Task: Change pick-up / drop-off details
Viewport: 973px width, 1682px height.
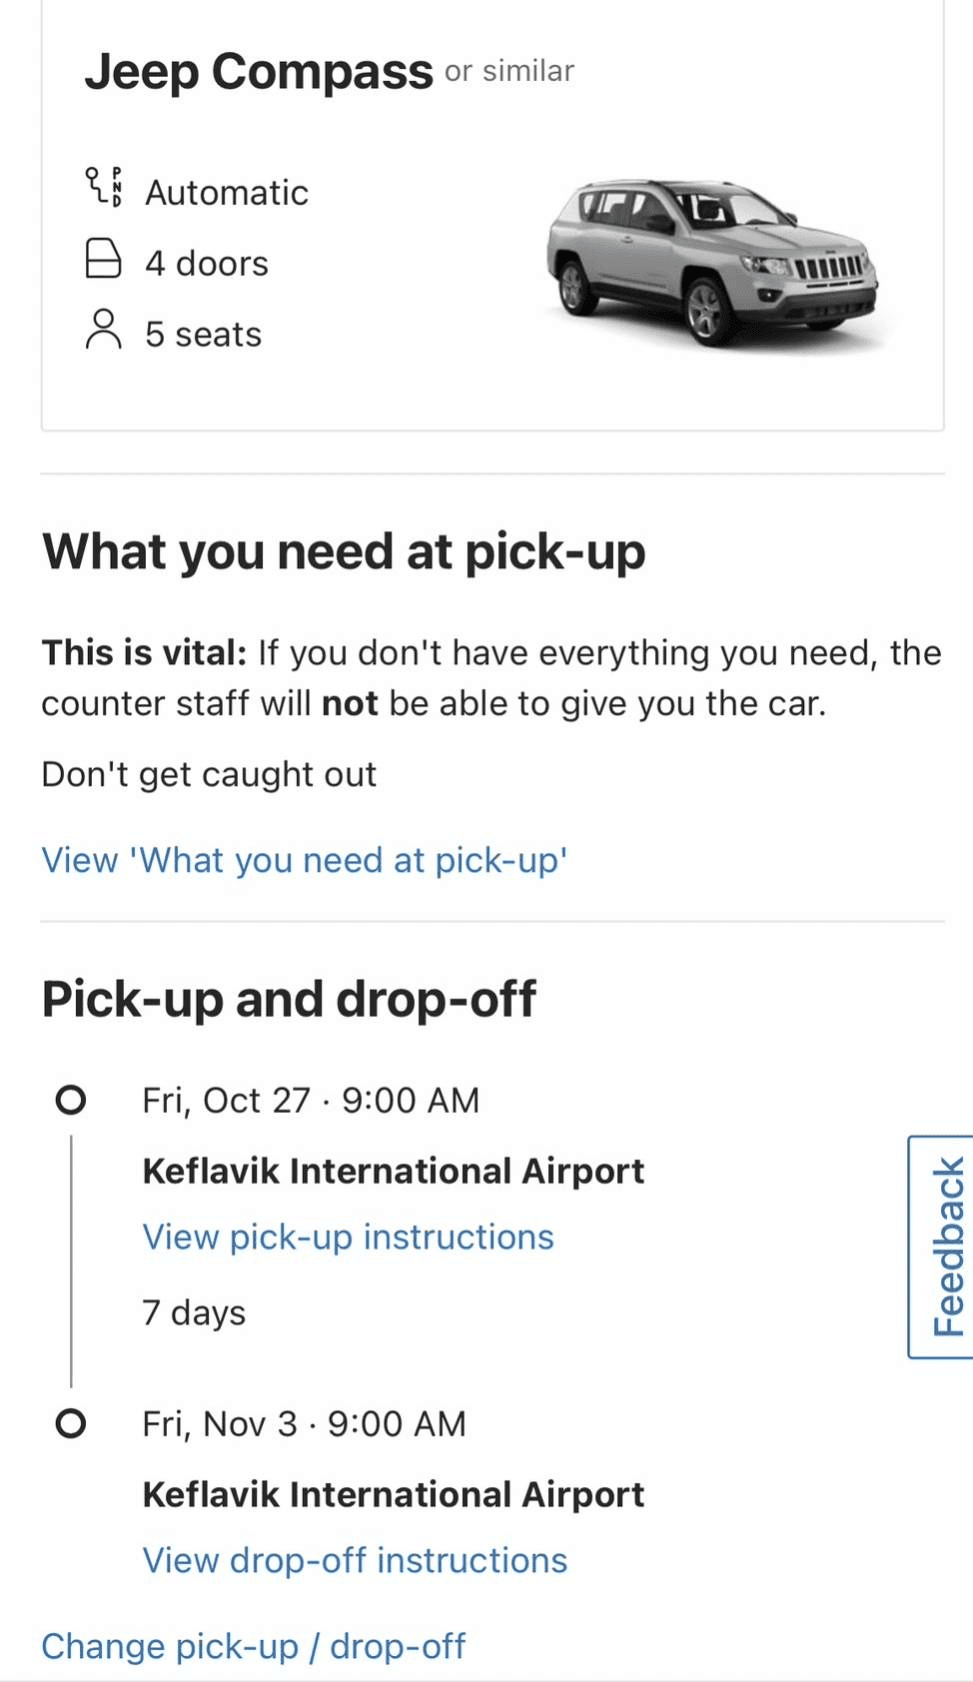Action: 253,1646
